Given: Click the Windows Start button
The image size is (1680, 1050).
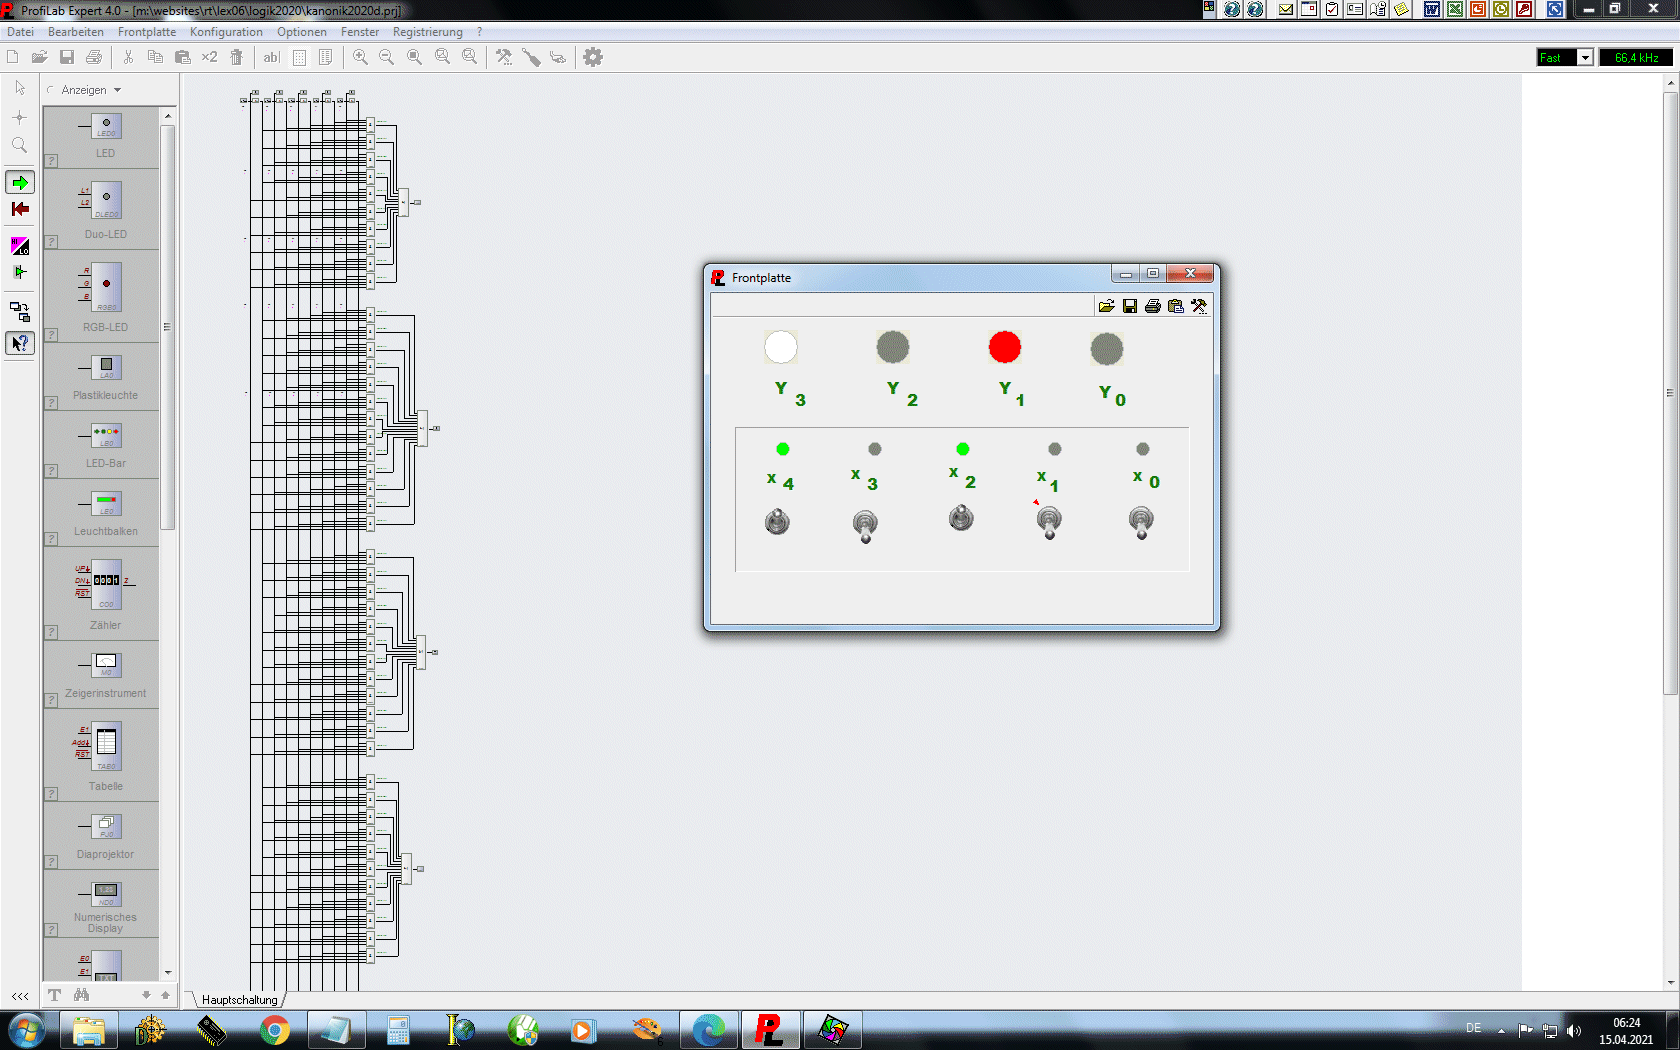Looking at the screenshot, I should [27, 1030].
